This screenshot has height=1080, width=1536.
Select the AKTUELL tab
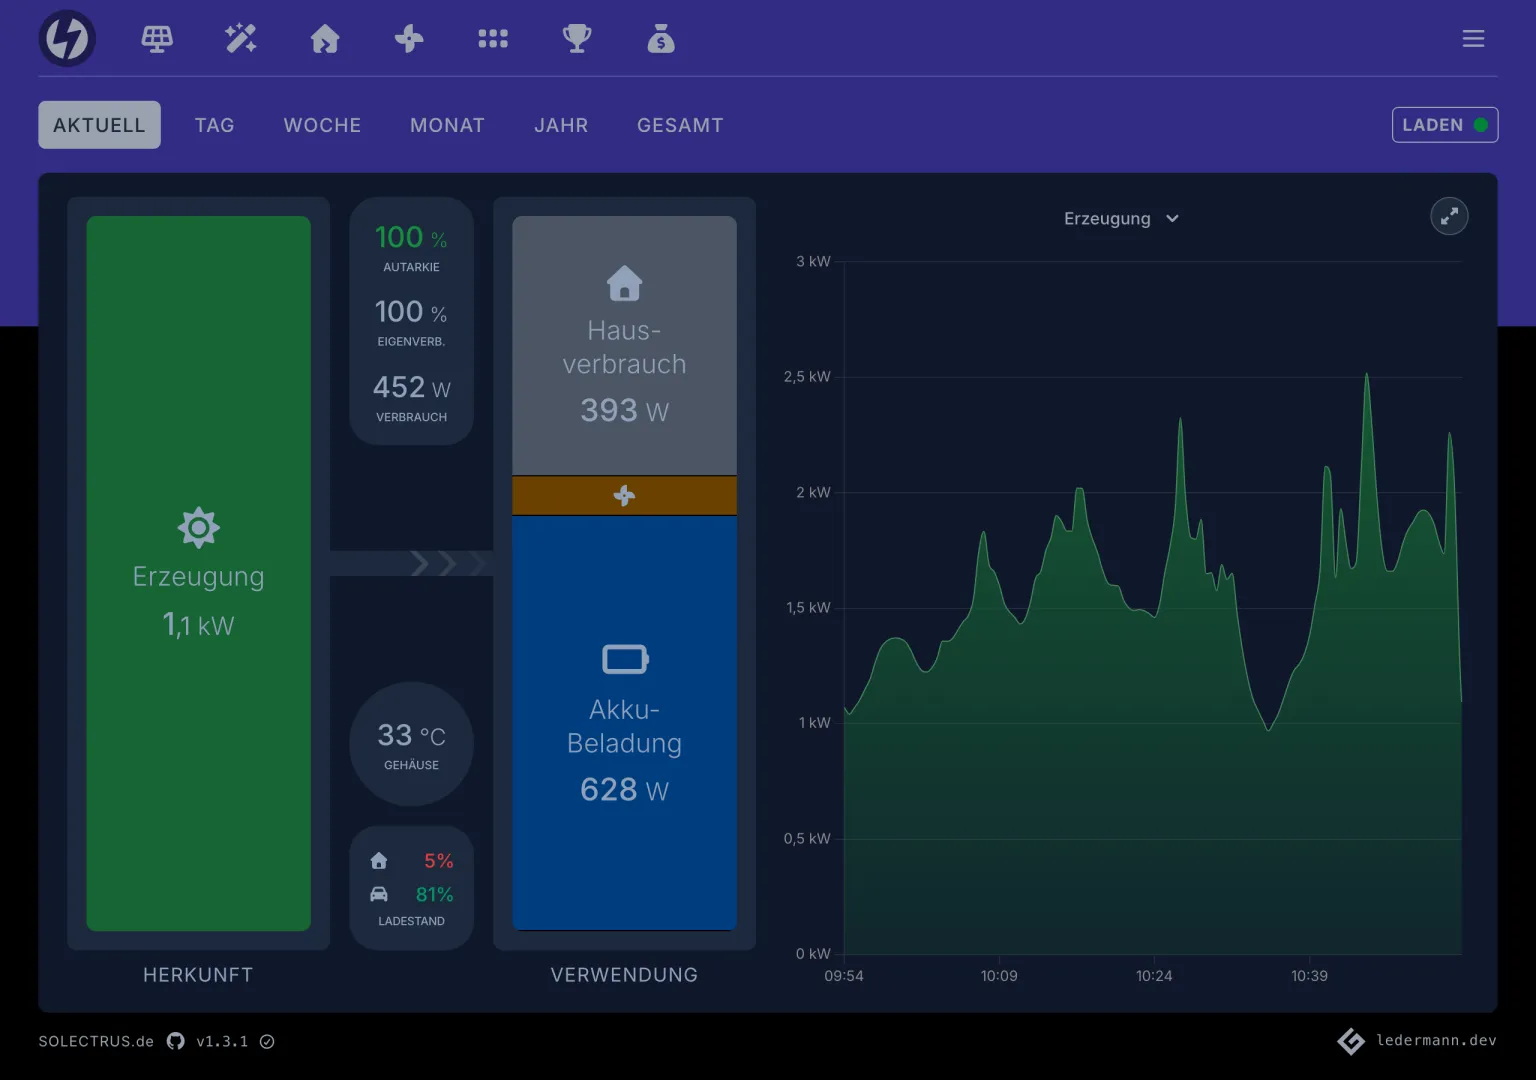pos(99,125)
